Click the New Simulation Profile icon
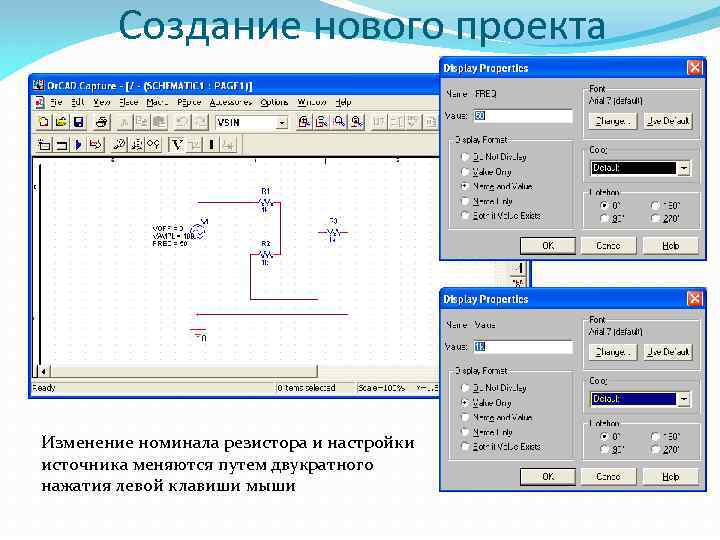The image size is (720, 540). click(44, 145)
